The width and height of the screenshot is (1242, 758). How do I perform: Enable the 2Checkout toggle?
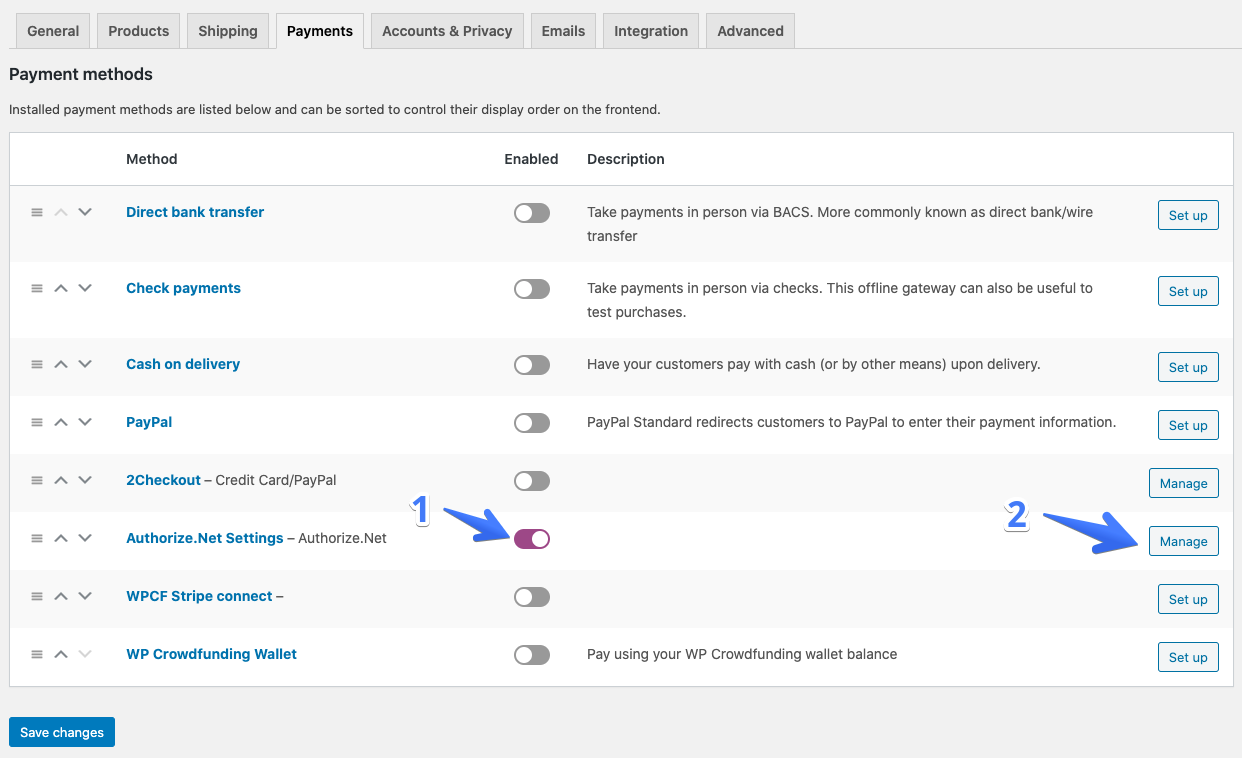[x=532, y=481]
